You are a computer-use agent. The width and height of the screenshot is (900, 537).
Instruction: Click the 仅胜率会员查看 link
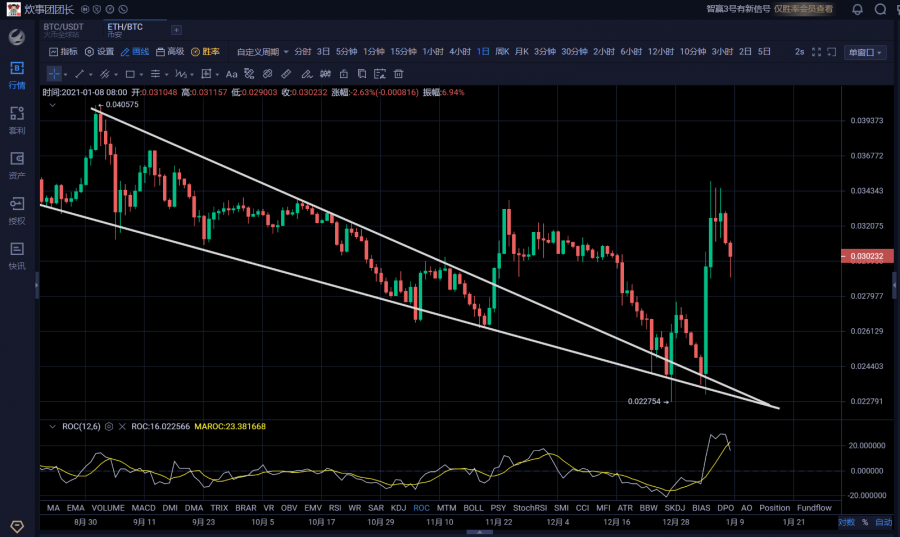coord(803,9)
